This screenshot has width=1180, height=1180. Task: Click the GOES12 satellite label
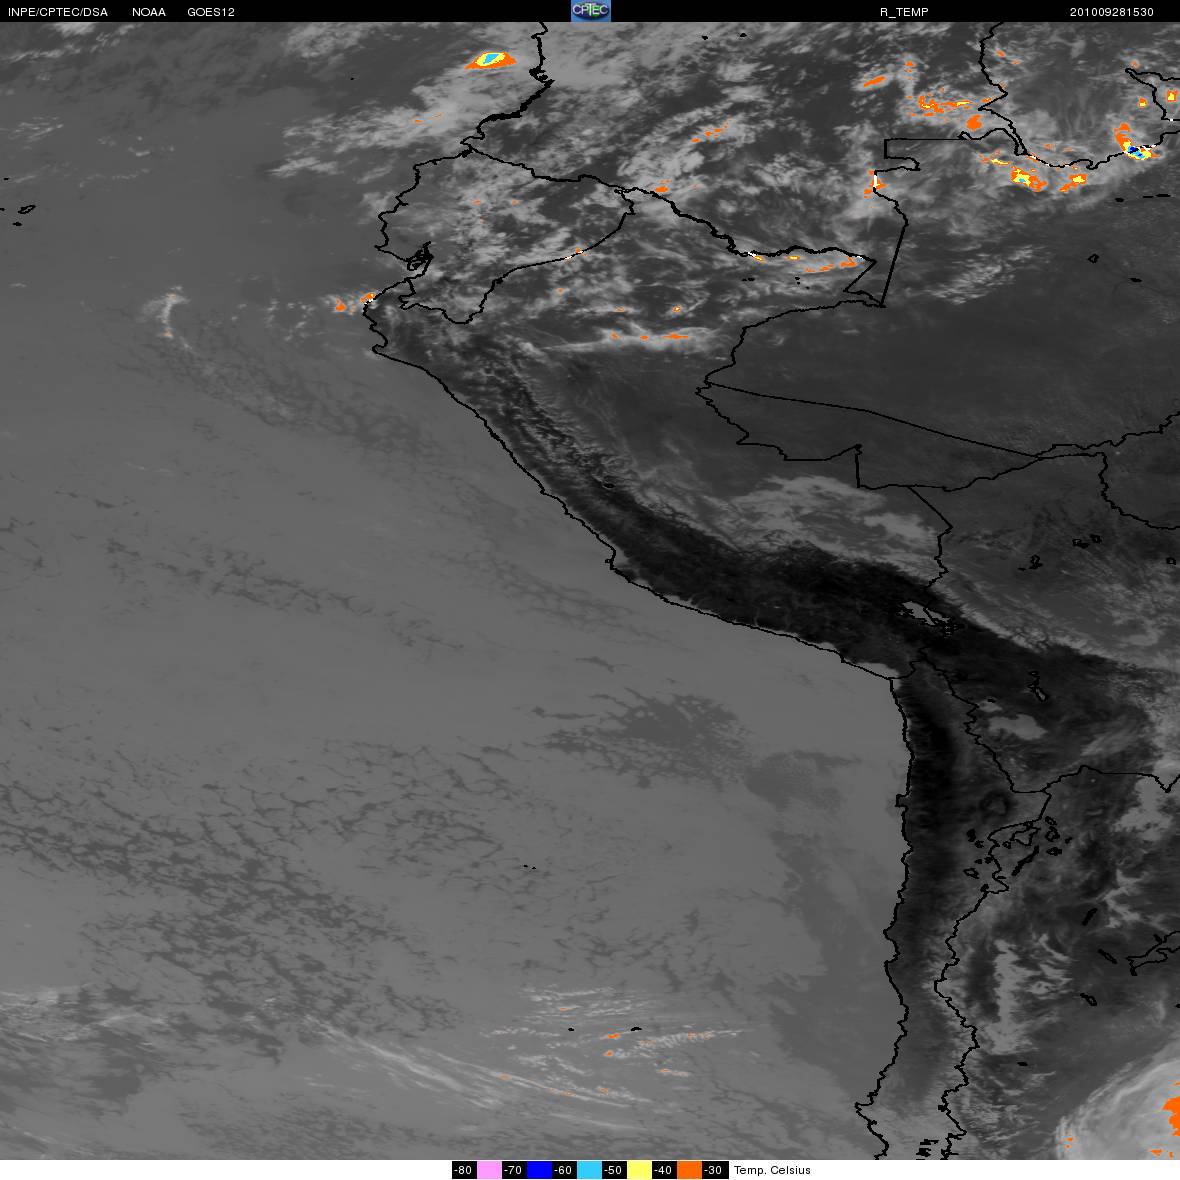(211, 12)
